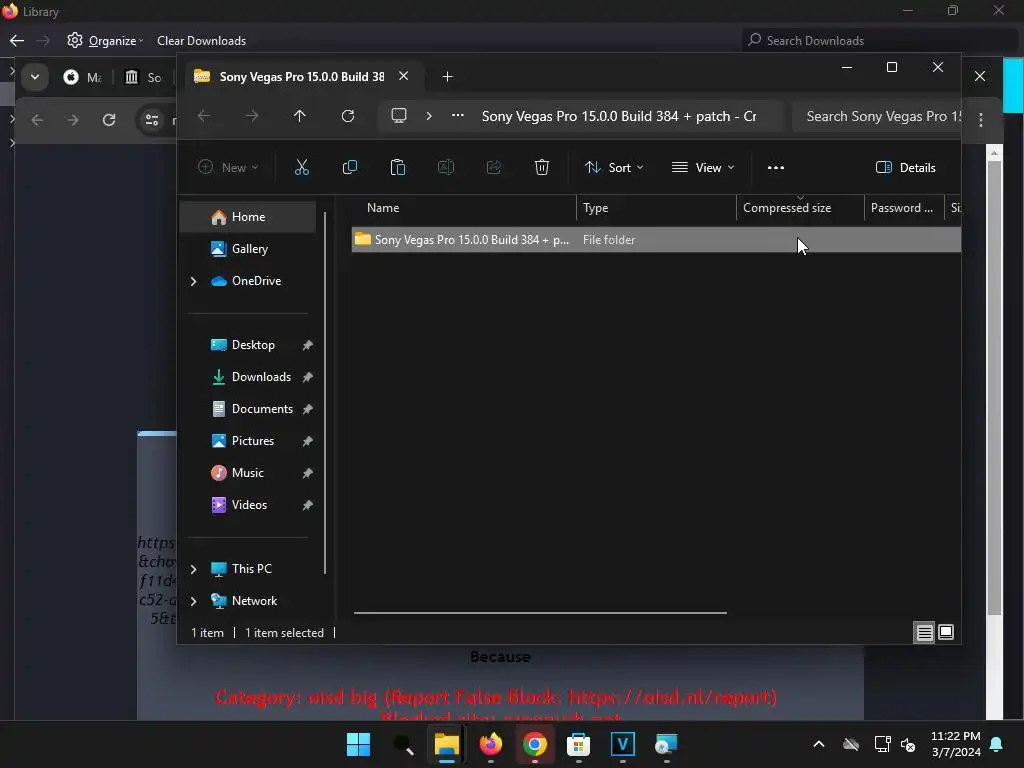The height and width of the screenshot is (768, 1024).
Task: Refresh the File Explorer folder view
Action: pyautogui.click(x=347, y=116)
